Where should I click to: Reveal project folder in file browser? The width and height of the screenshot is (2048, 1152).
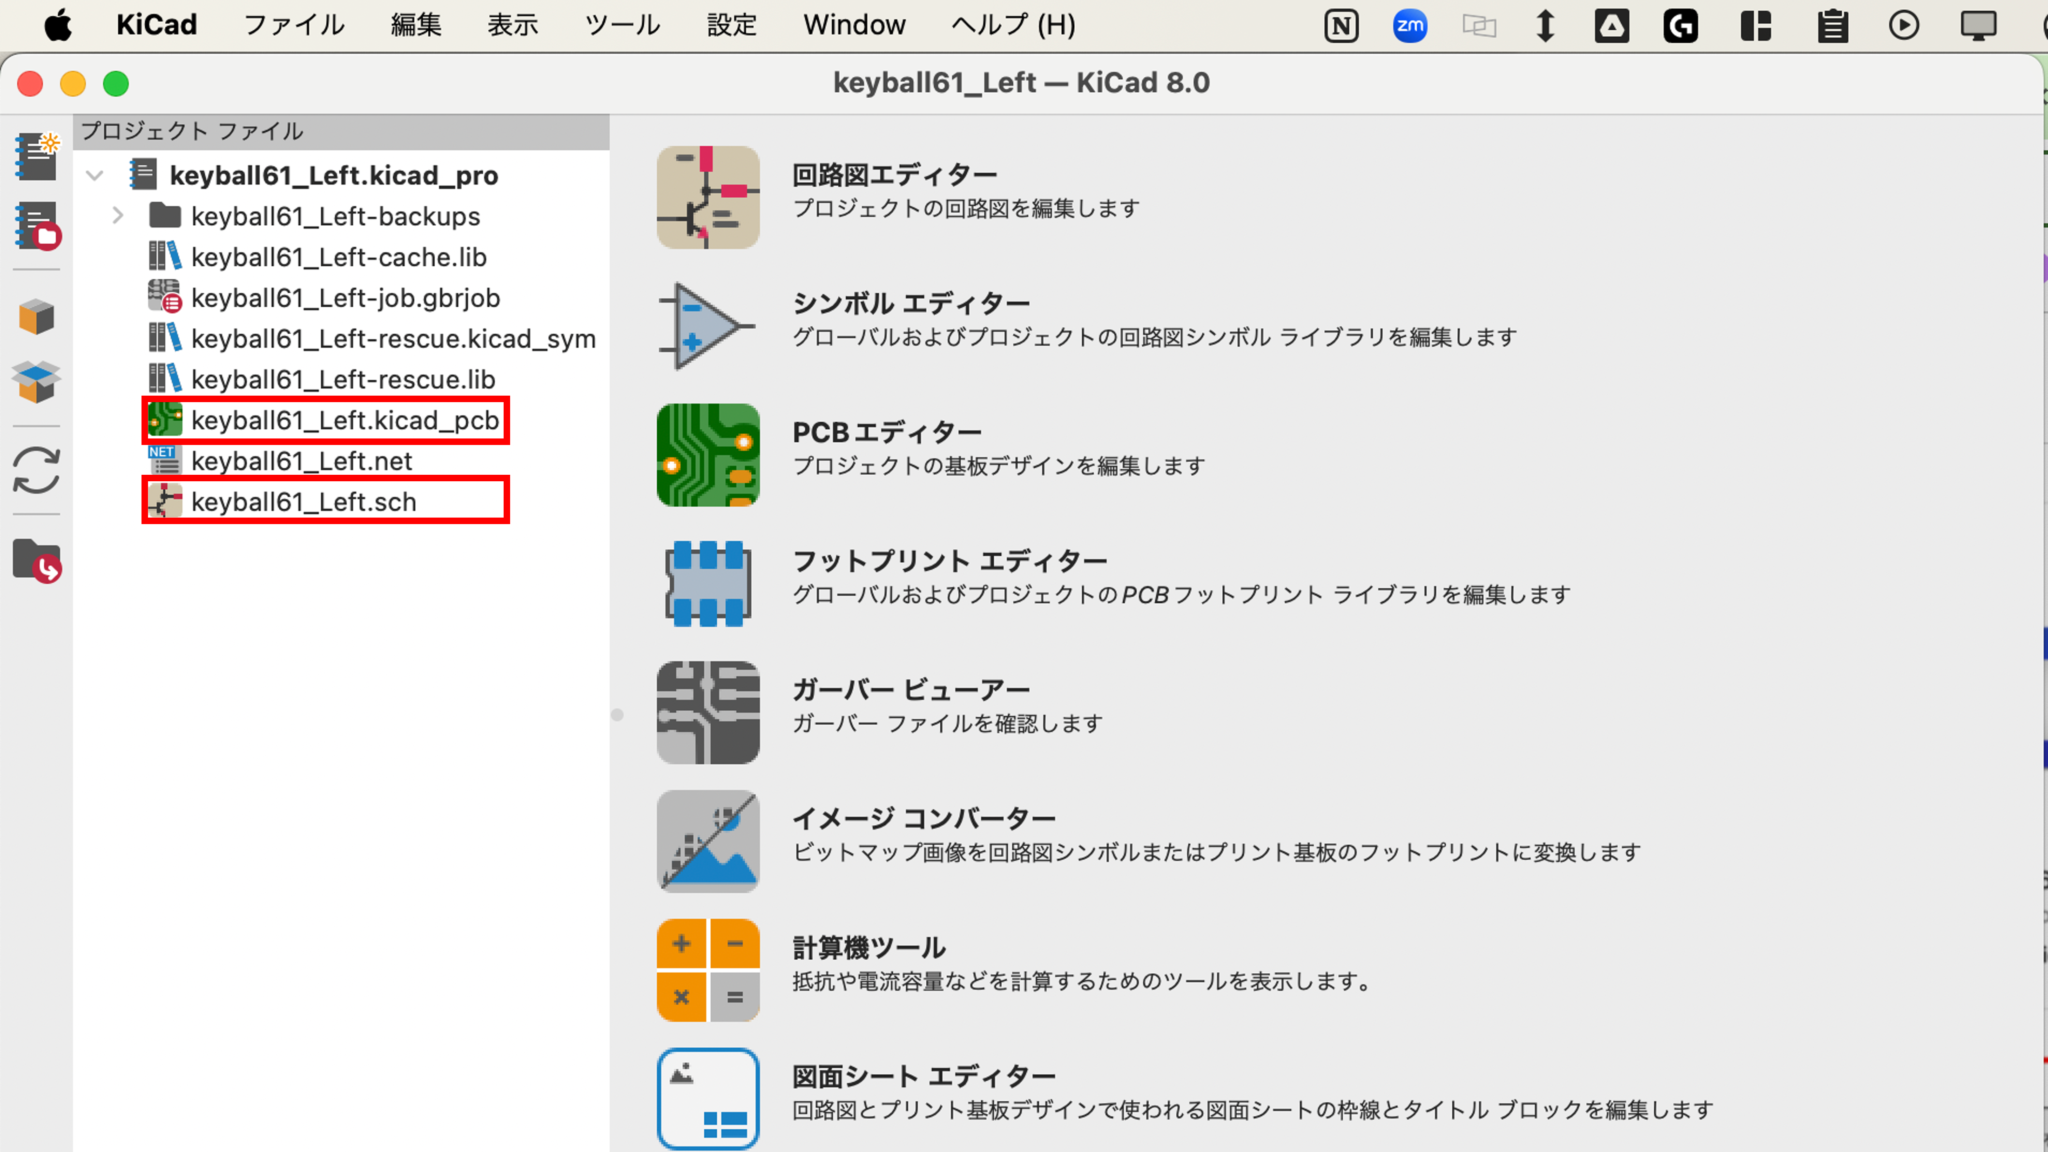point(36,560)
